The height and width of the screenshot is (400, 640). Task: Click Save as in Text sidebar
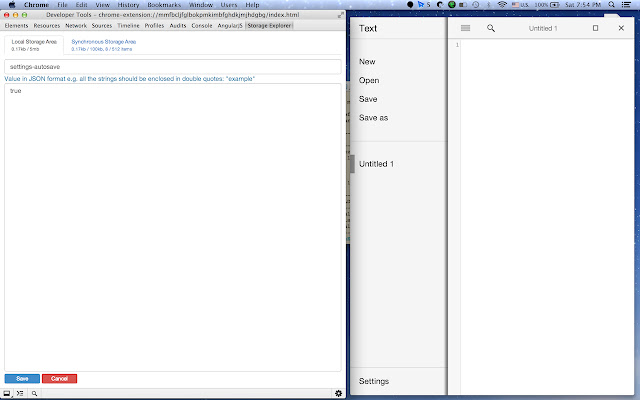click(x=373, y=118)
